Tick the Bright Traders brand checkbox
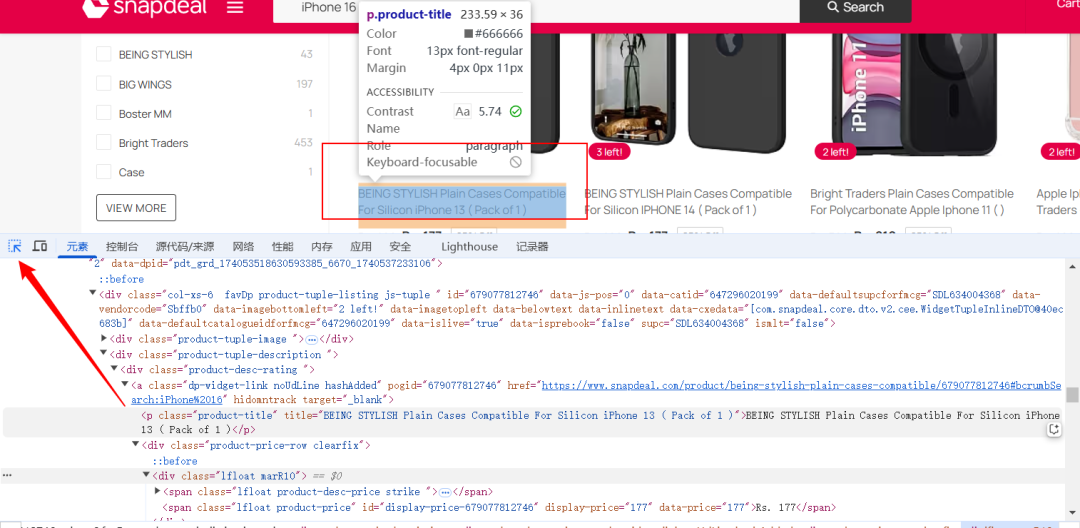The image size is (1080, 528). [x=103, y=142]
